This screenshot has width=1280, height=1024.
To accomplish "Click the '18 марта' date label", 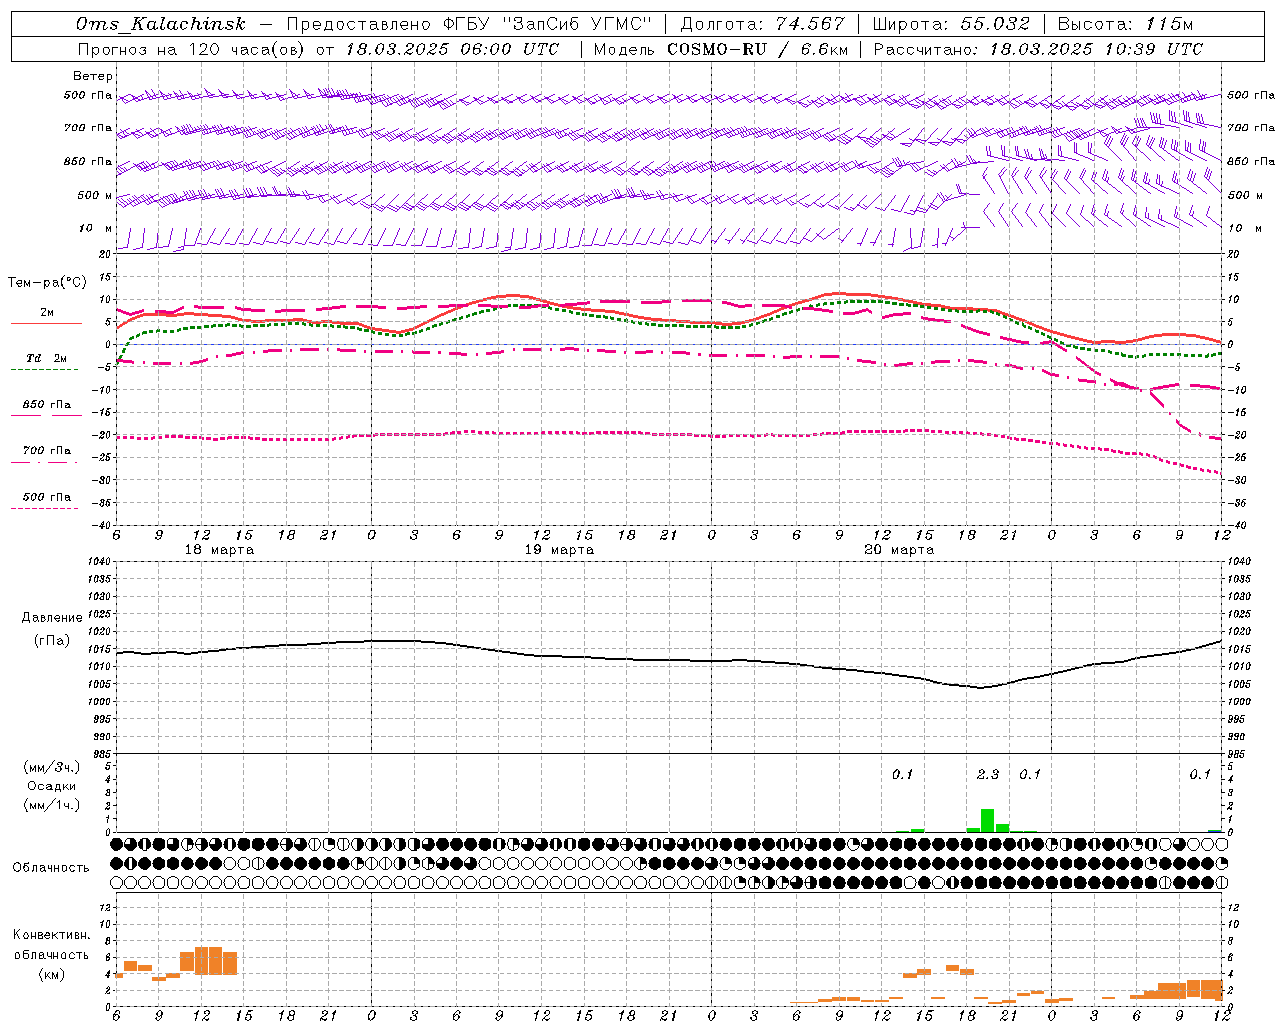I will pos(220,550).
